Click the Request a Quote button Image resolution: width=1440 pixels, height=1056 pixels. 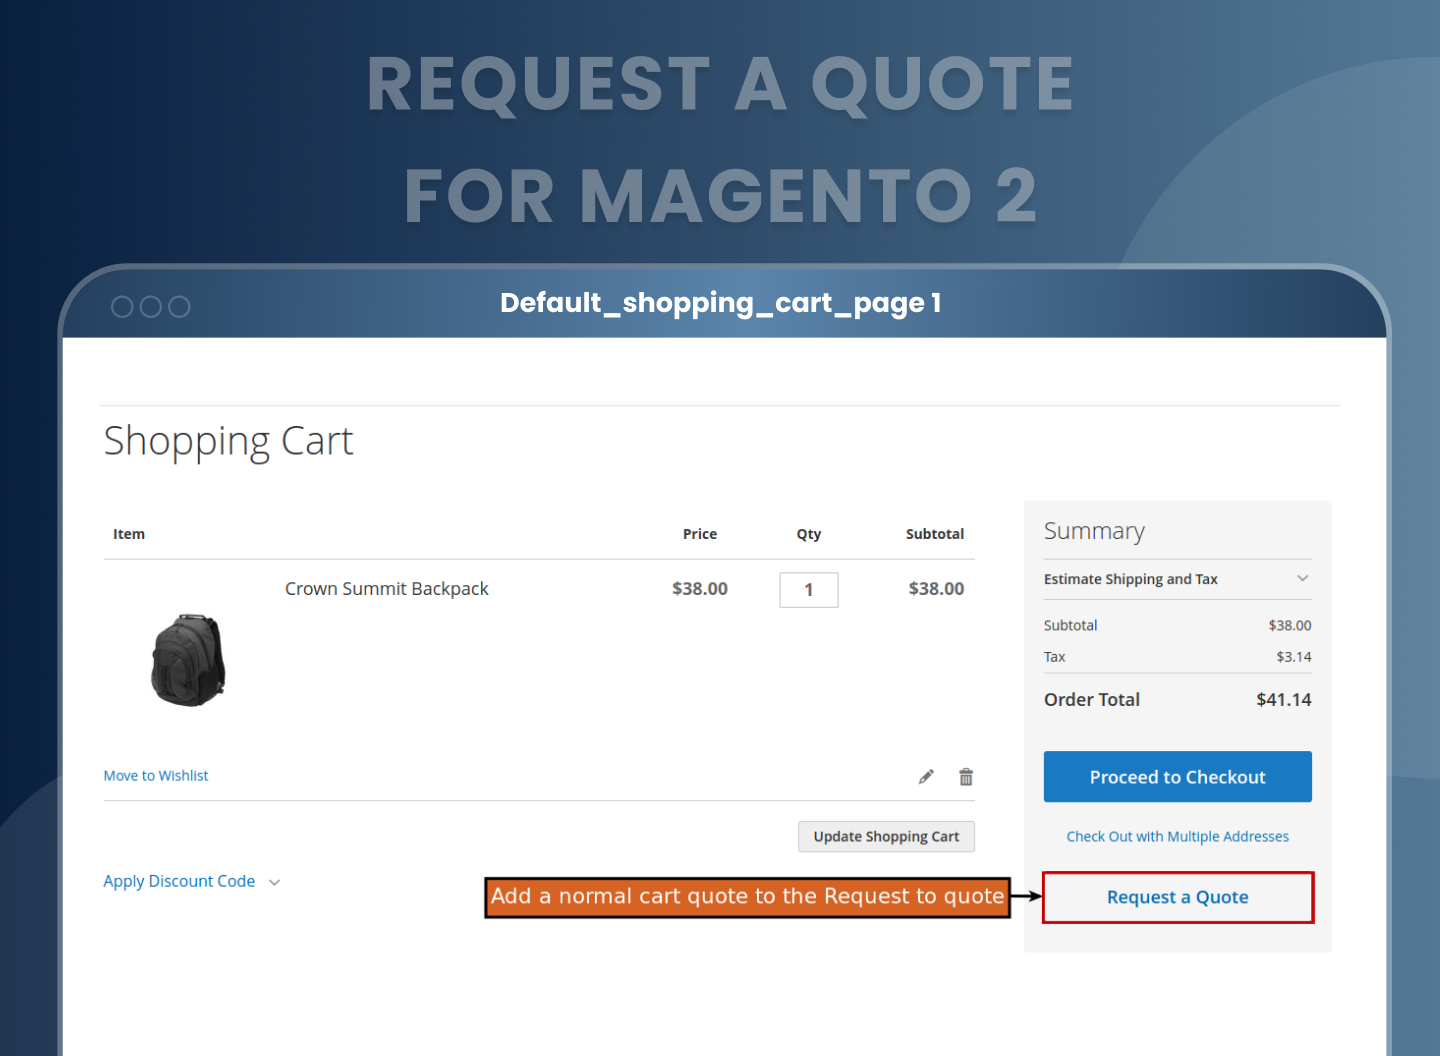click(x=1177, y=897)
